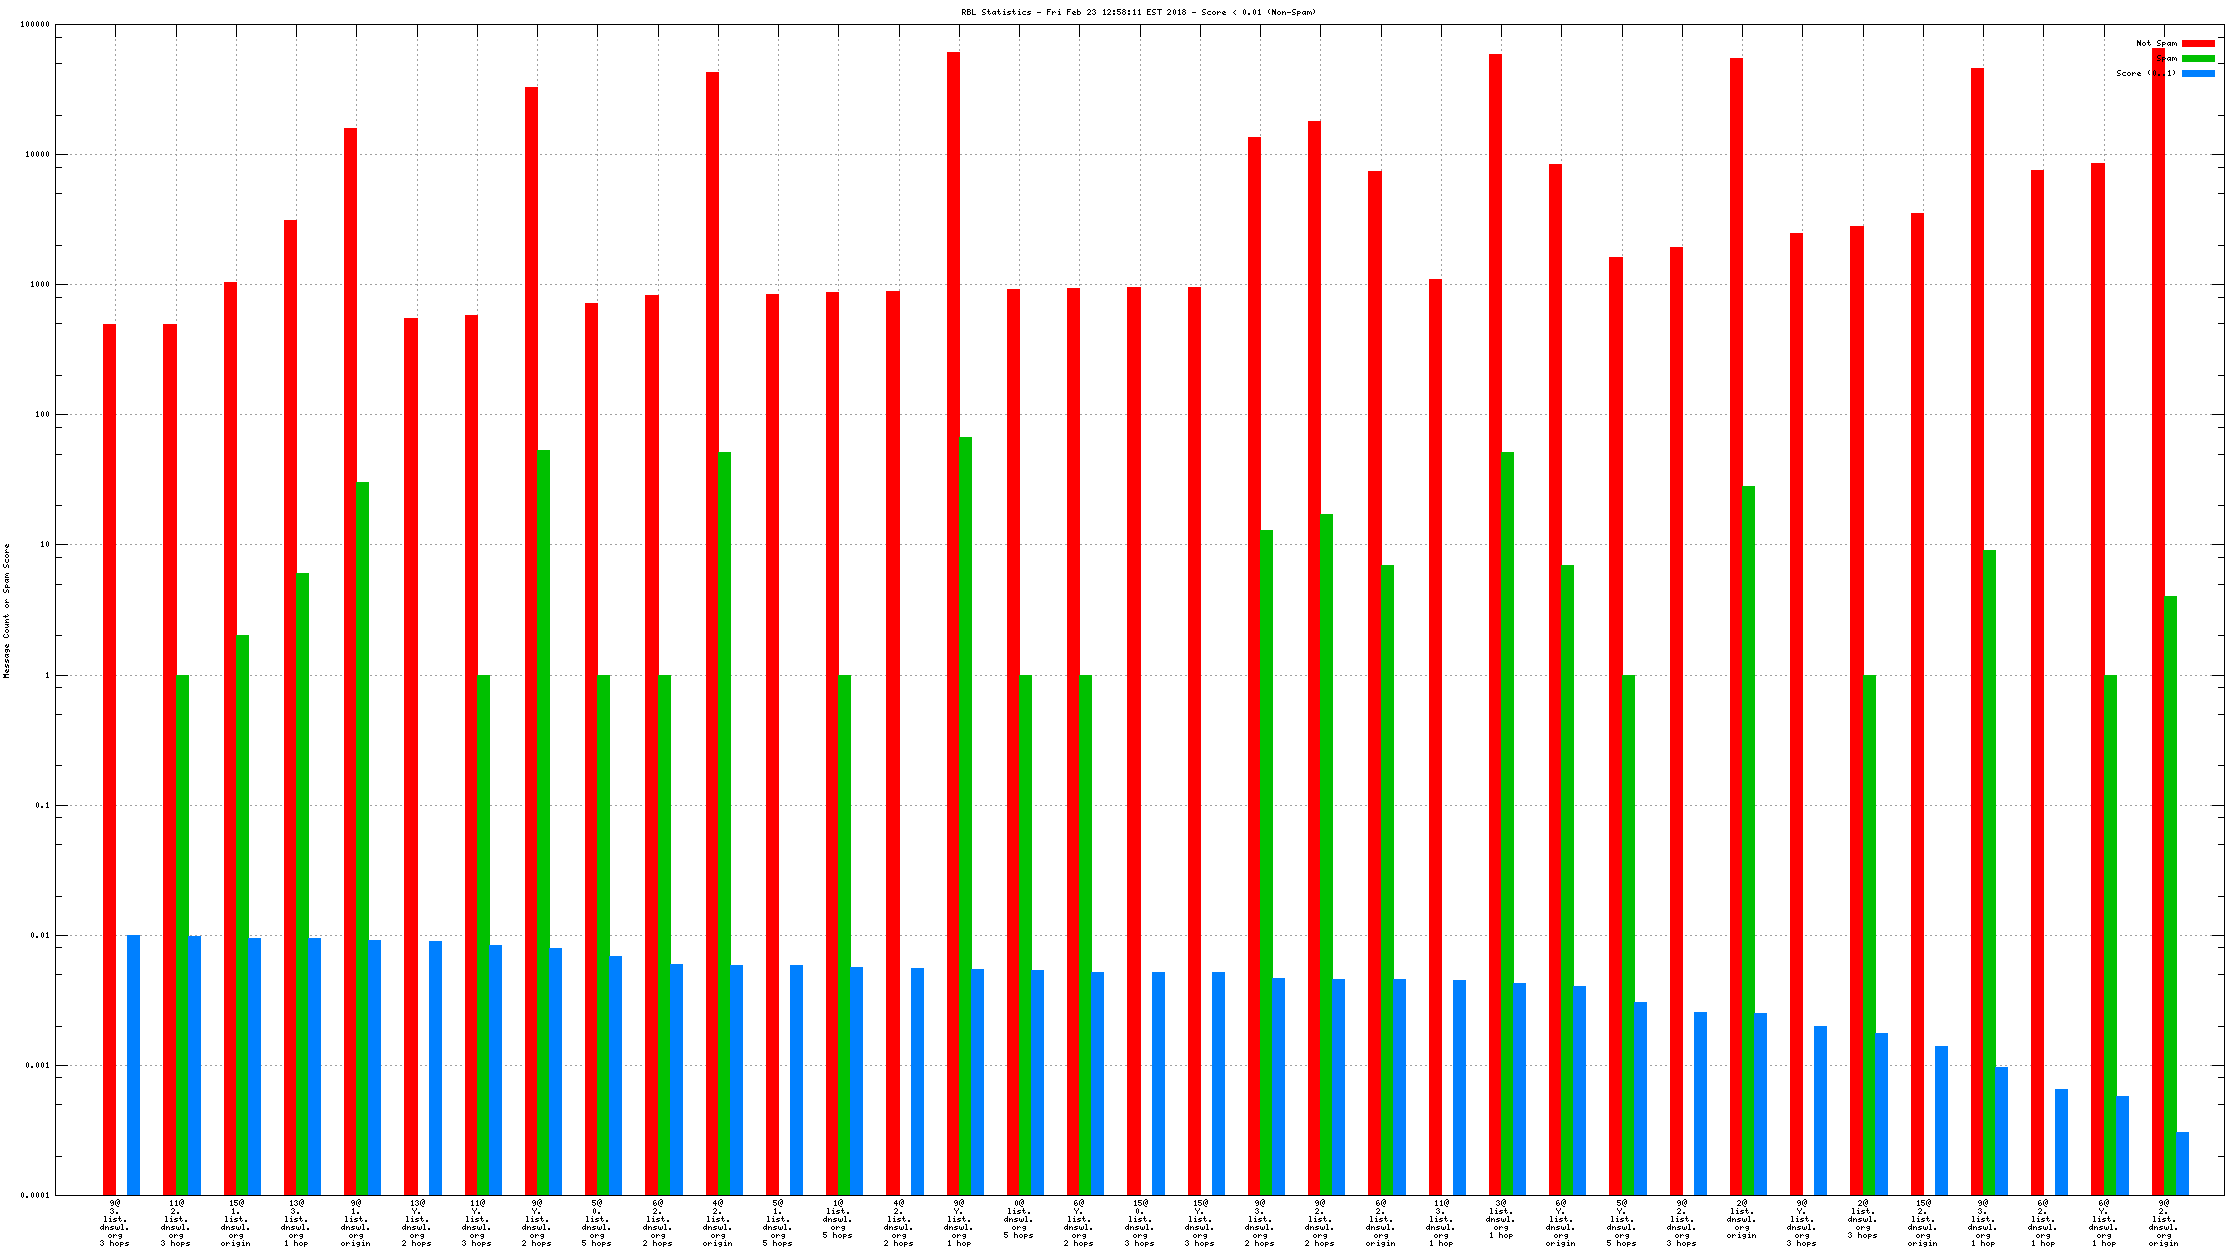Click the red Not Spam legend swatch
Image resolution: width=2240 pixels, height=1260 pixels.
[x=2198, y=43]
